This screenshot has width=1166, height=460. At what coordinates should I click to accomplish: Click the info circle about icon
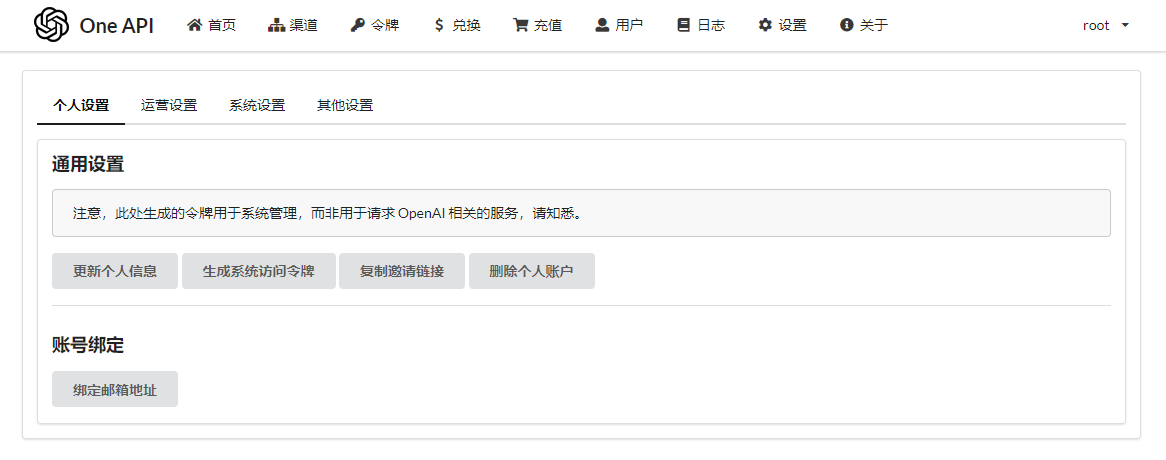click(x=846, y=25)
